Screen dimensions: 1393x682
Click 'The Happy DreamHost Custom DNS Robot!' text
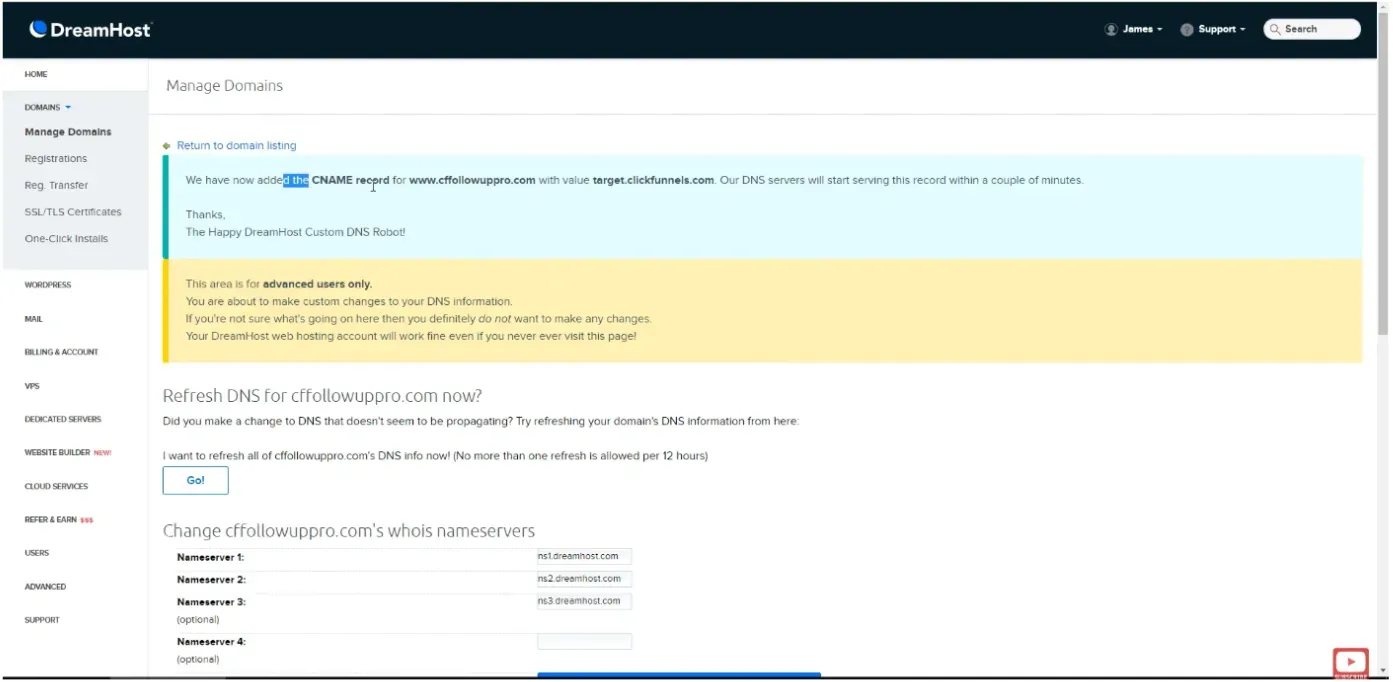tap(295, 232)
